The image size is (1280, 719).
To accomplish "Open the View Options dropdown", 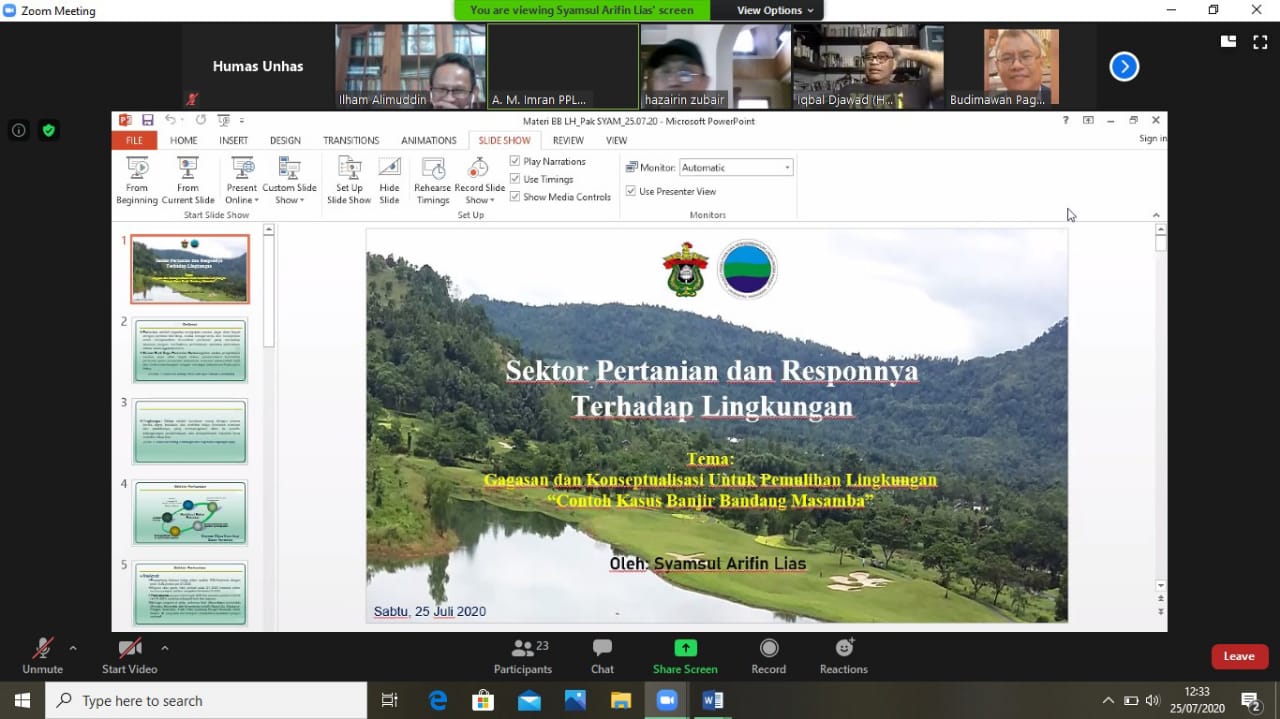I will pyautogui.click(x=775, y=10).
